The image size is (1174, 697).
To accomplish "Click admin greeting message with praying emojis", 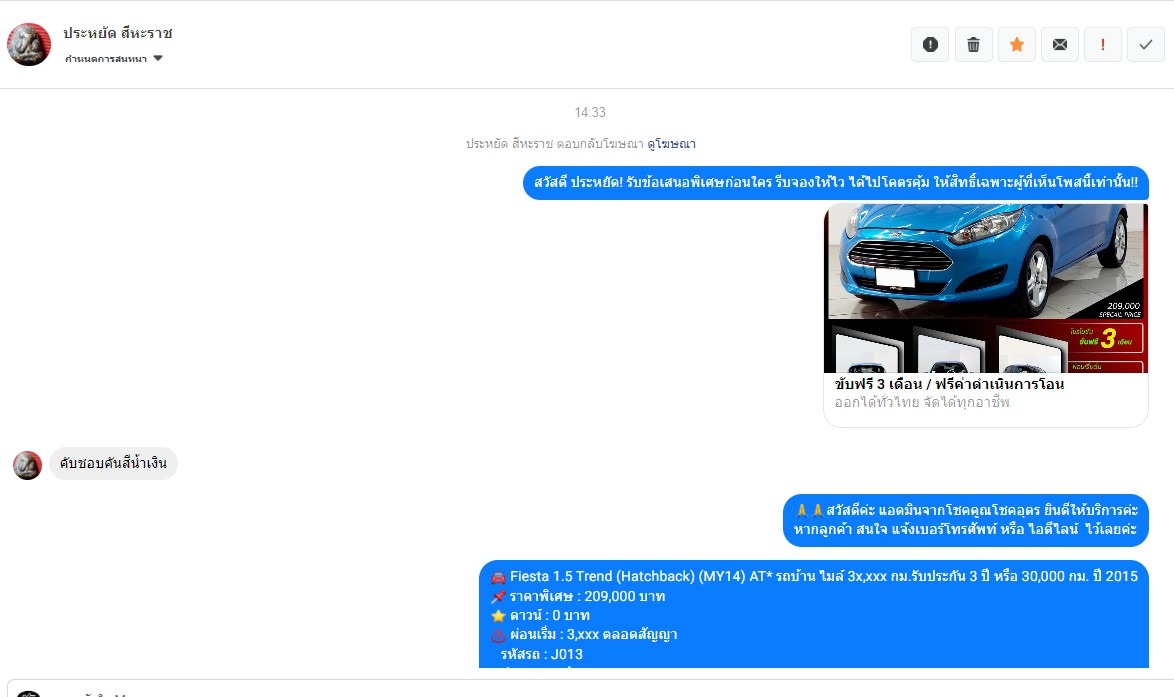I will [966, 520].
